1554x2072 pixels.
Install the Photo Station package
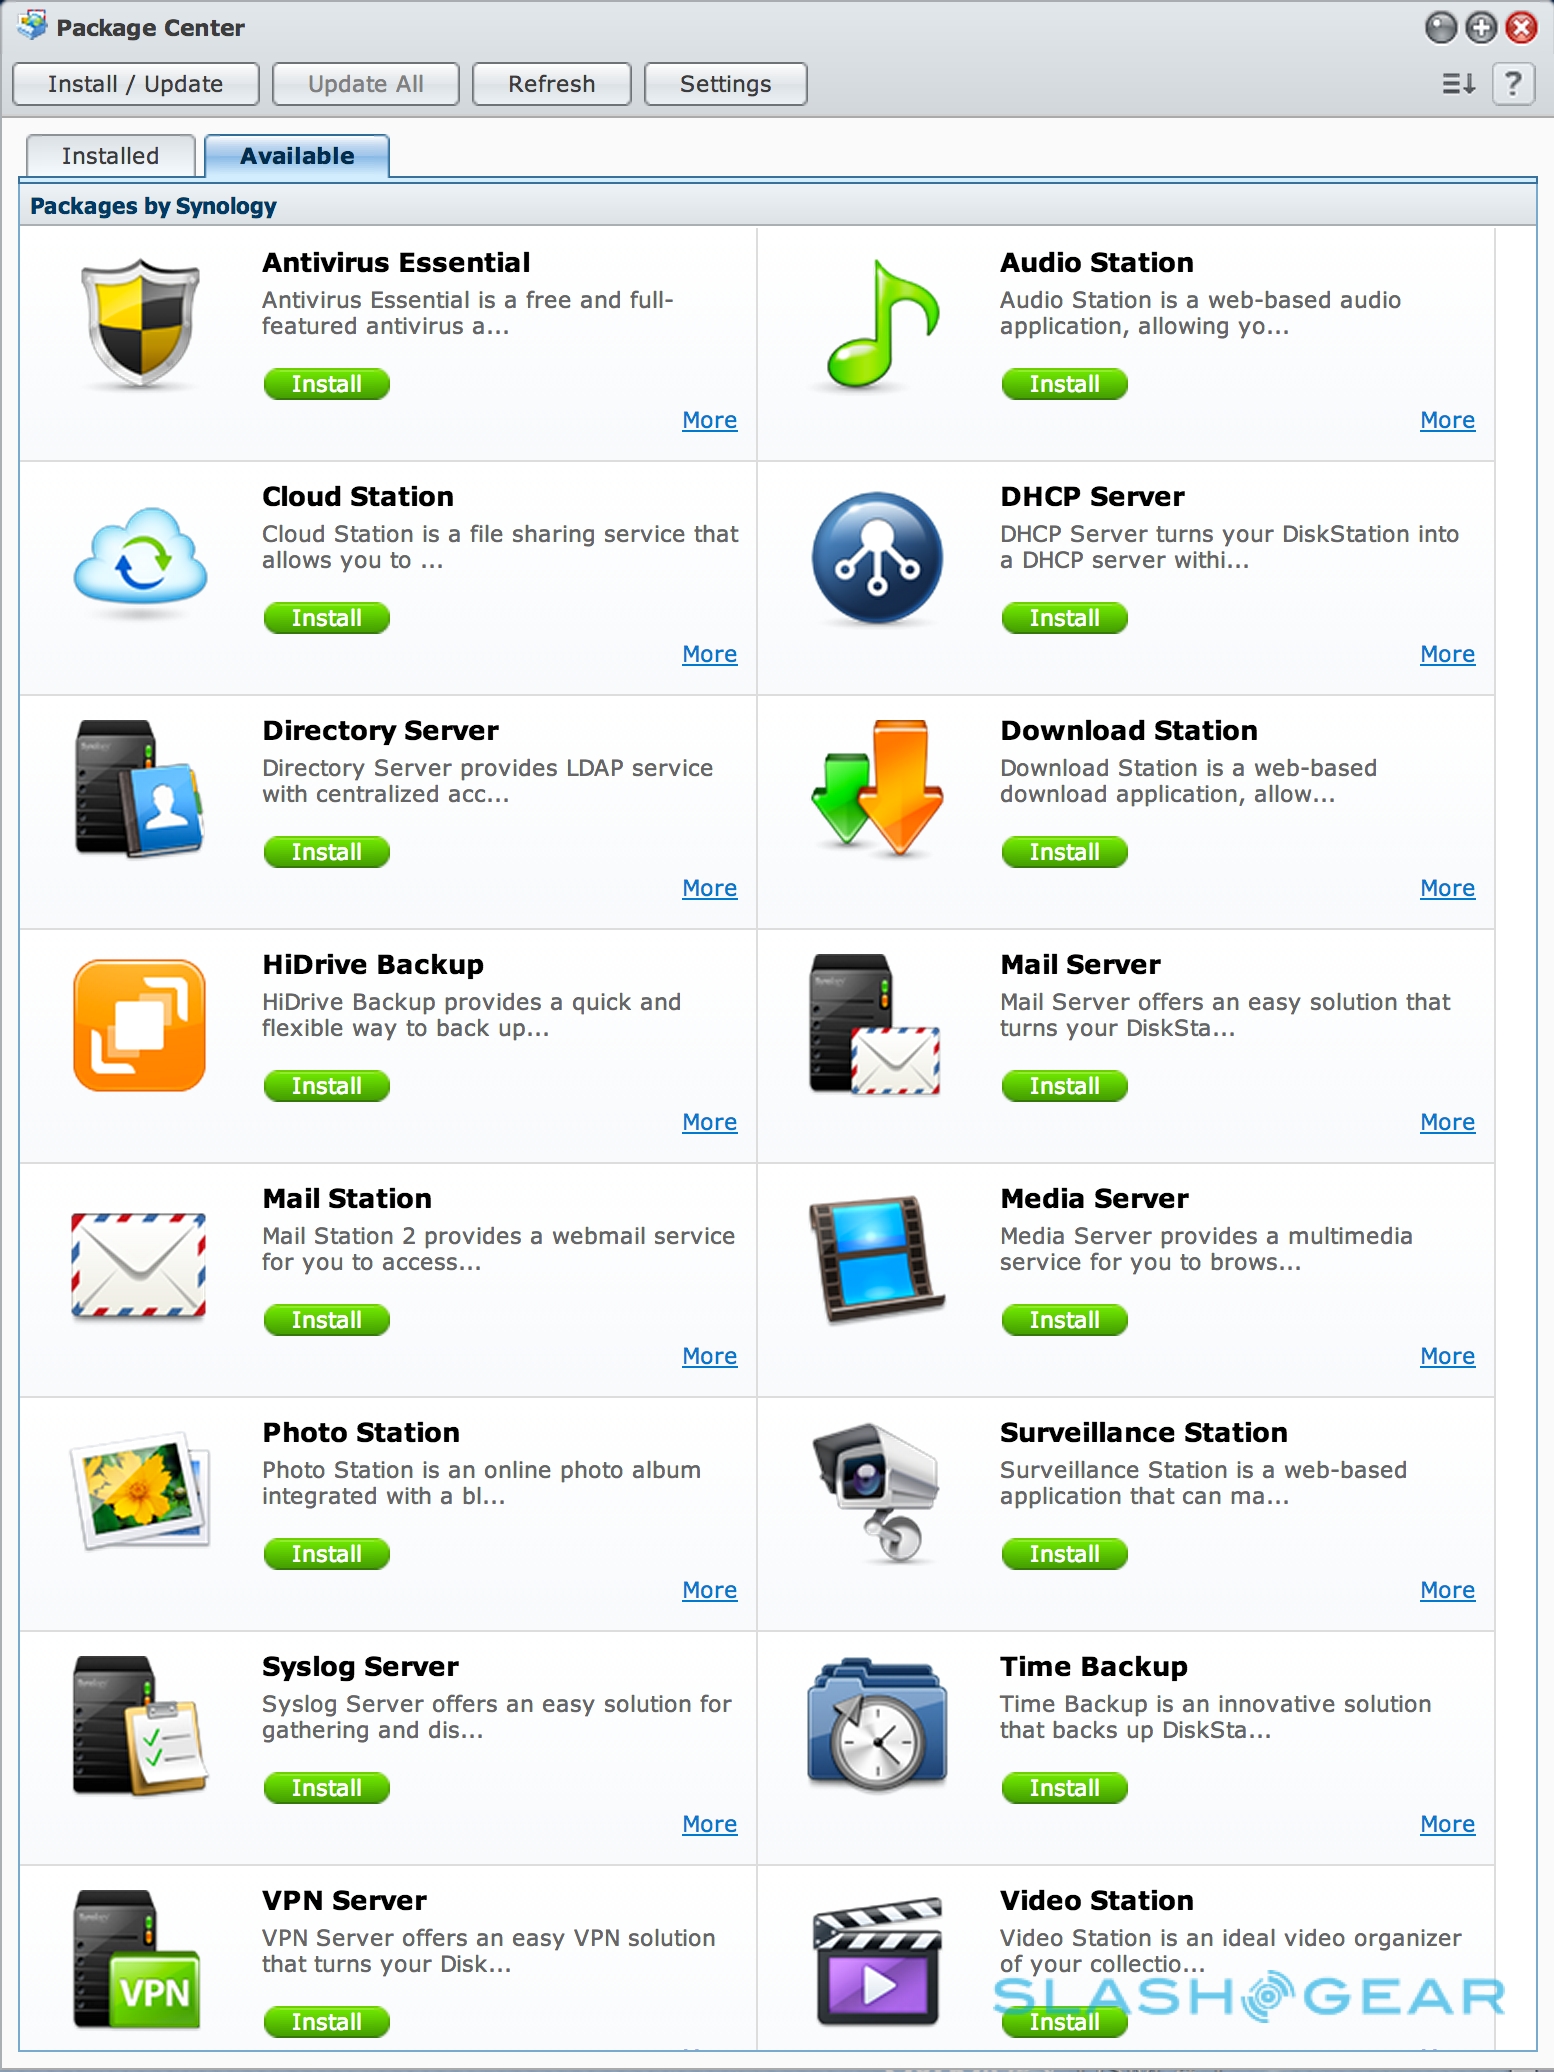coord(326,1554)
